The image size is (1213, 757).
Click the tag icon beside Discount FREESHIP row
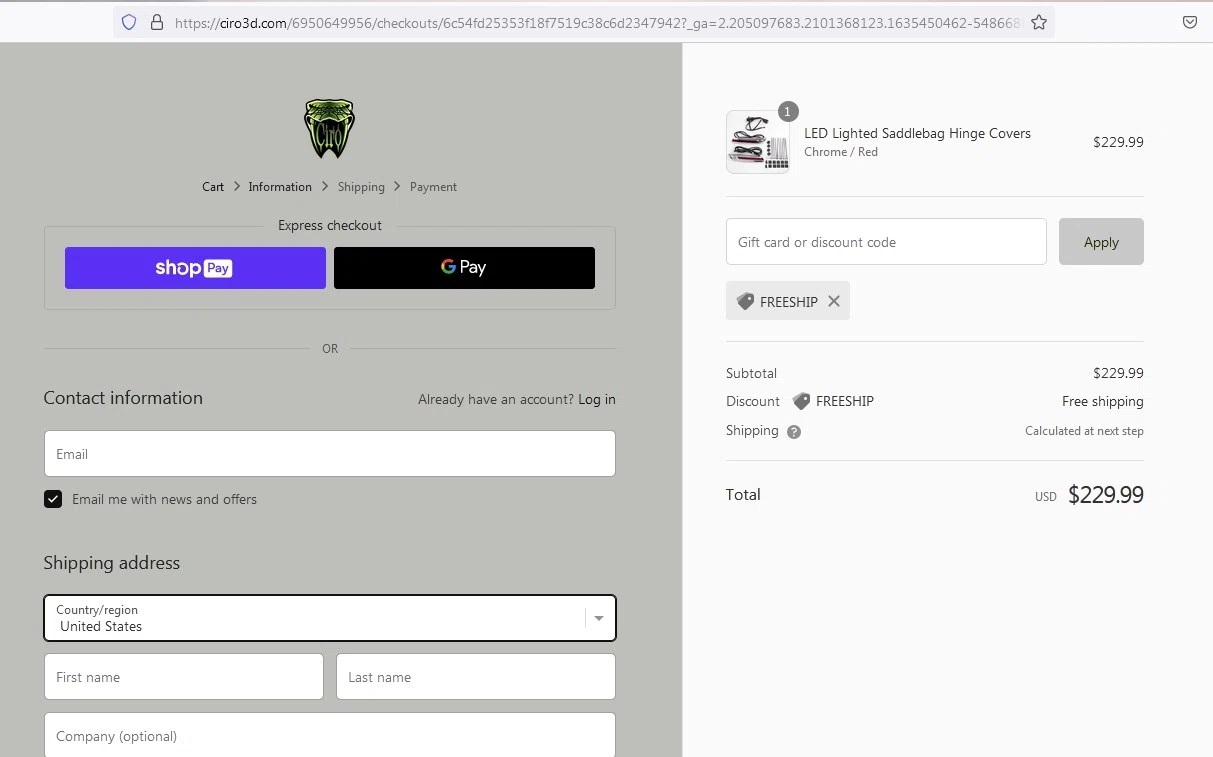pyautogui.click(x=801, y=401)
